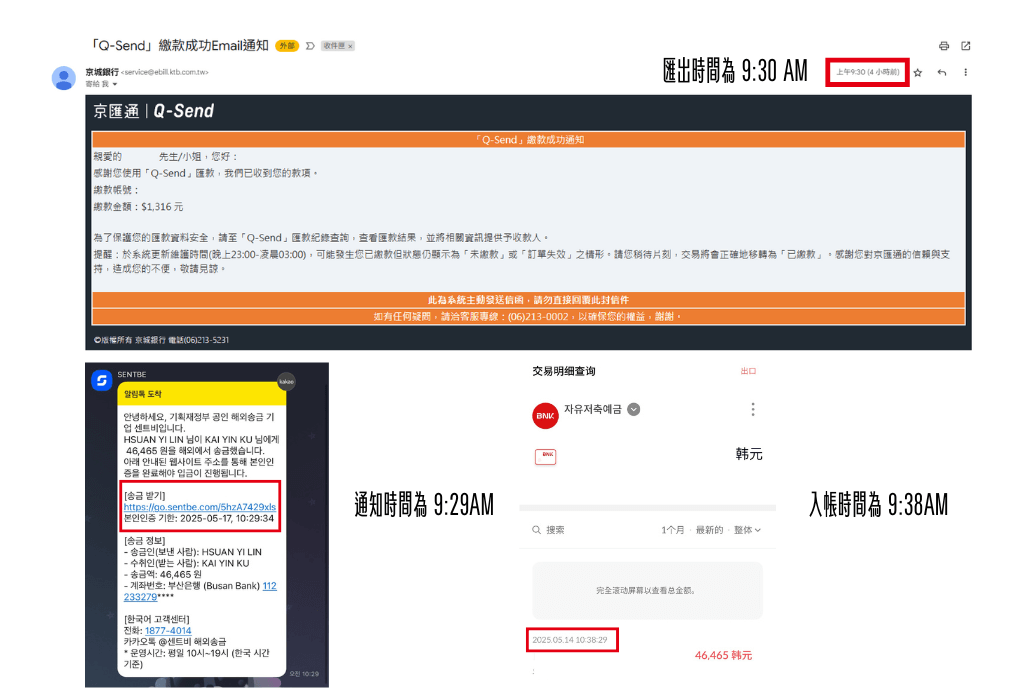Click the sender's profile avatar
Viewport: 1024px width, 700px height.
pyautogui.click(x=64, y=78)
